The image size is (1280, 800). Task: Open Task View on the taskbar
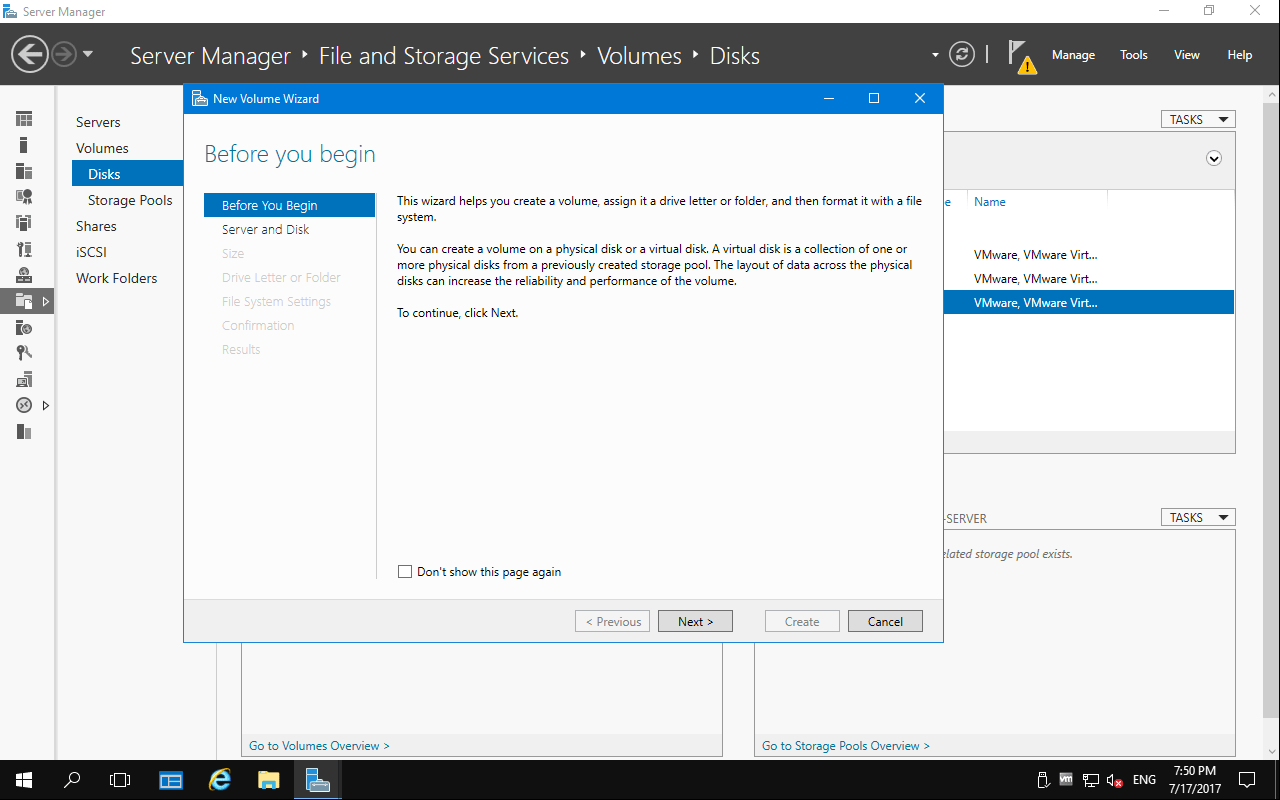(120, 779)
